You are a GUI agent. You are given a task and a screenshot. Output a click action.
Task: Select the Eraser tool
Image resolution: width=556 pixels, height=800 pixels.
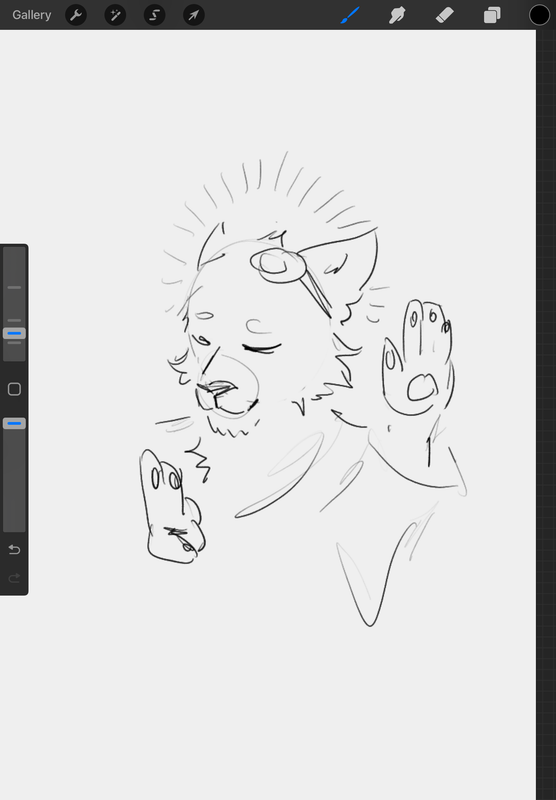tap(444, 15)
